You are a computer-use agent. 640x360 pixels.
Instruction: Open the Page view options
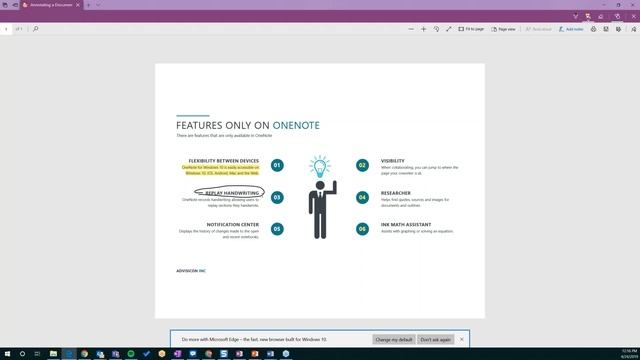click(503, 29)
